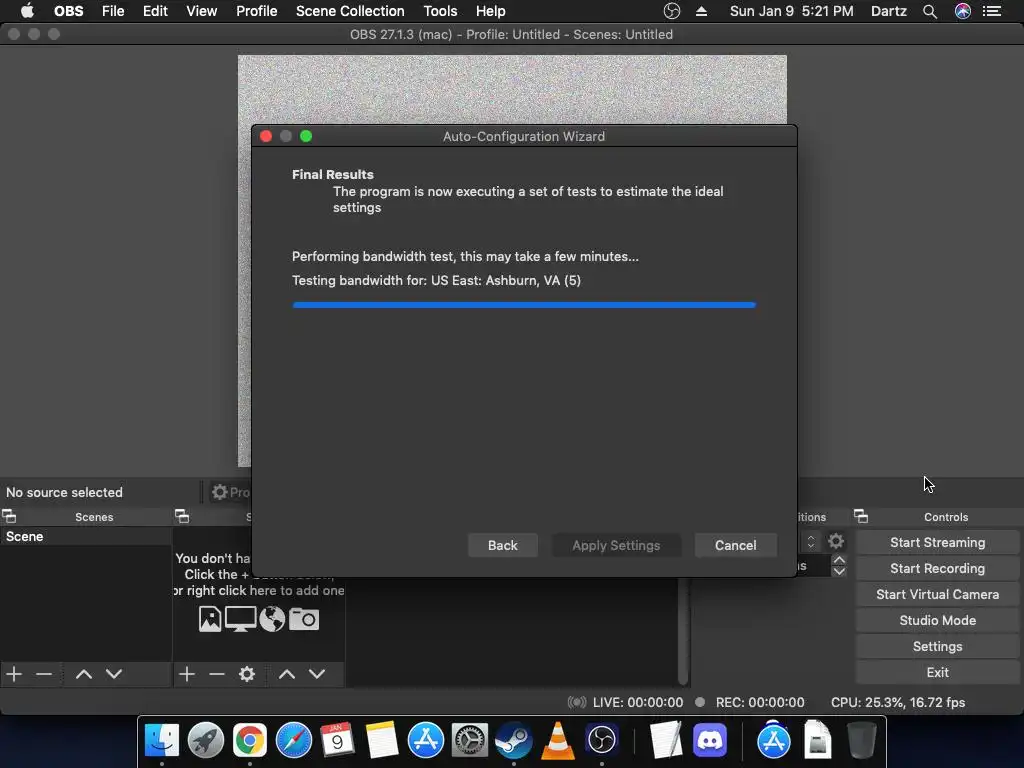Move source up with Sources up arrow

pyautogui.click(x=287, y=674)
